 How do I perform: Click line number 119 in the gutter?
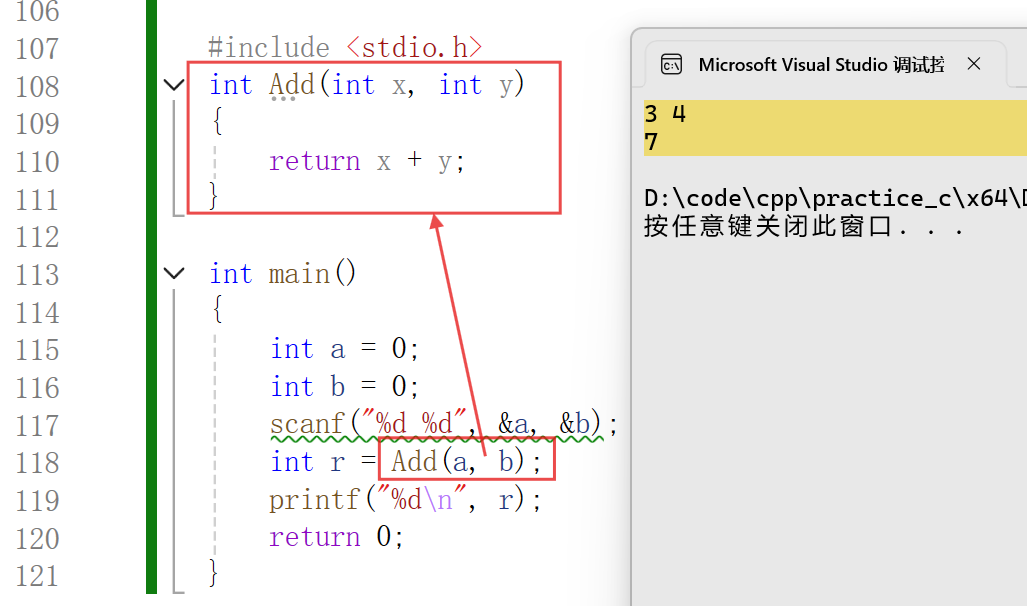coord(37,501)
